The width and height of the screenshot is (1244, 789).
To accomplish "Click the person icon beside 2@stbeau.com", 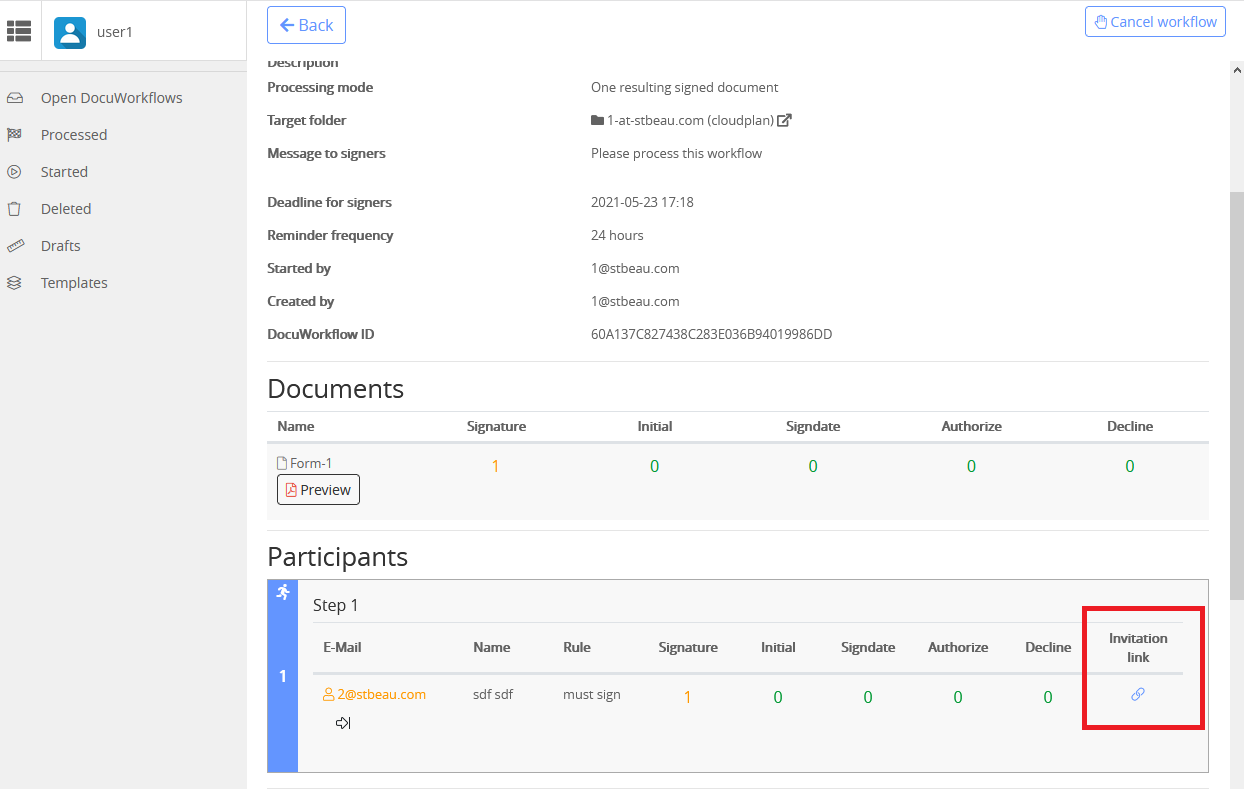I will [x=327, y=694].
